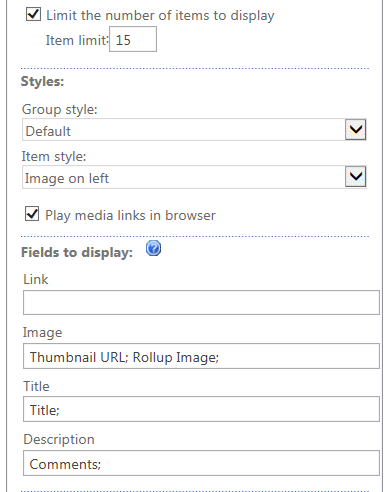Viewport: 390px width, 492px height.
Task: Open the combo box showing 'Default'
Action: [194, 130]
